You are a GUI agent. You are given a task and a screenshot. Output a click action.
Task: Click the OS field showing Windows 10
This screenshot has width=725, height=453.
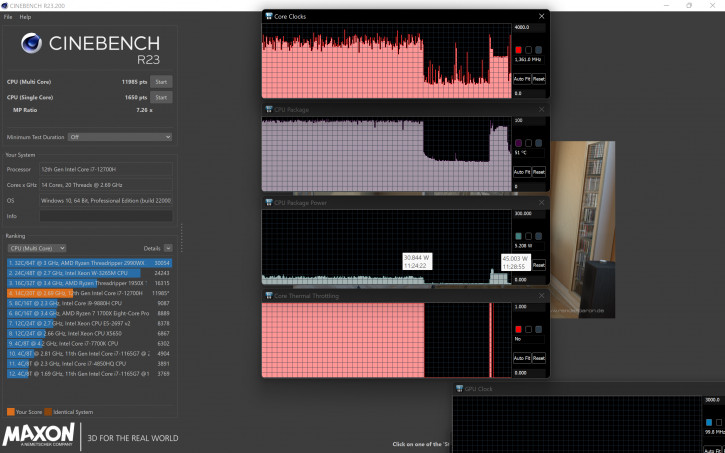106,201
